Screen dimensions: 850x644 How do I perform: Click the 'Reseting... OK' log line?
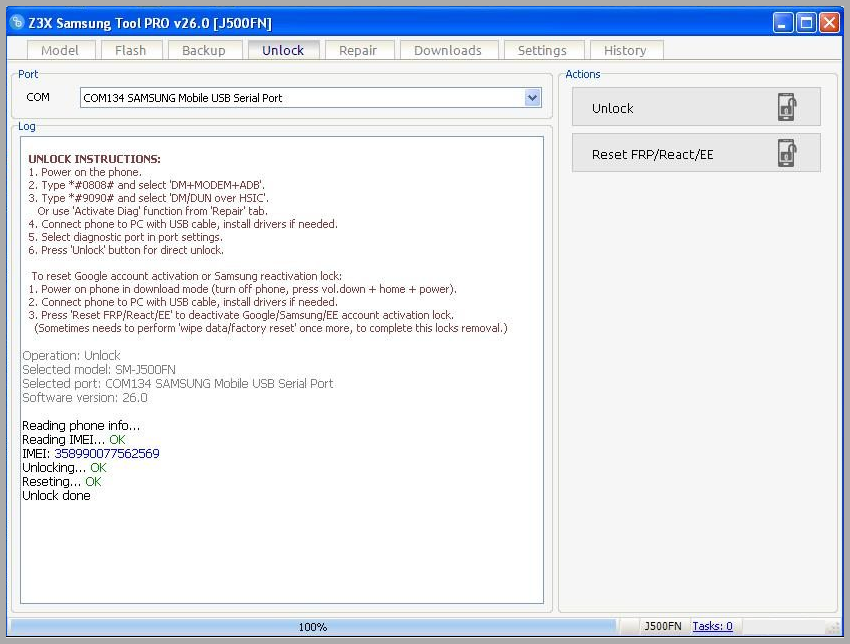coord(62,482)
